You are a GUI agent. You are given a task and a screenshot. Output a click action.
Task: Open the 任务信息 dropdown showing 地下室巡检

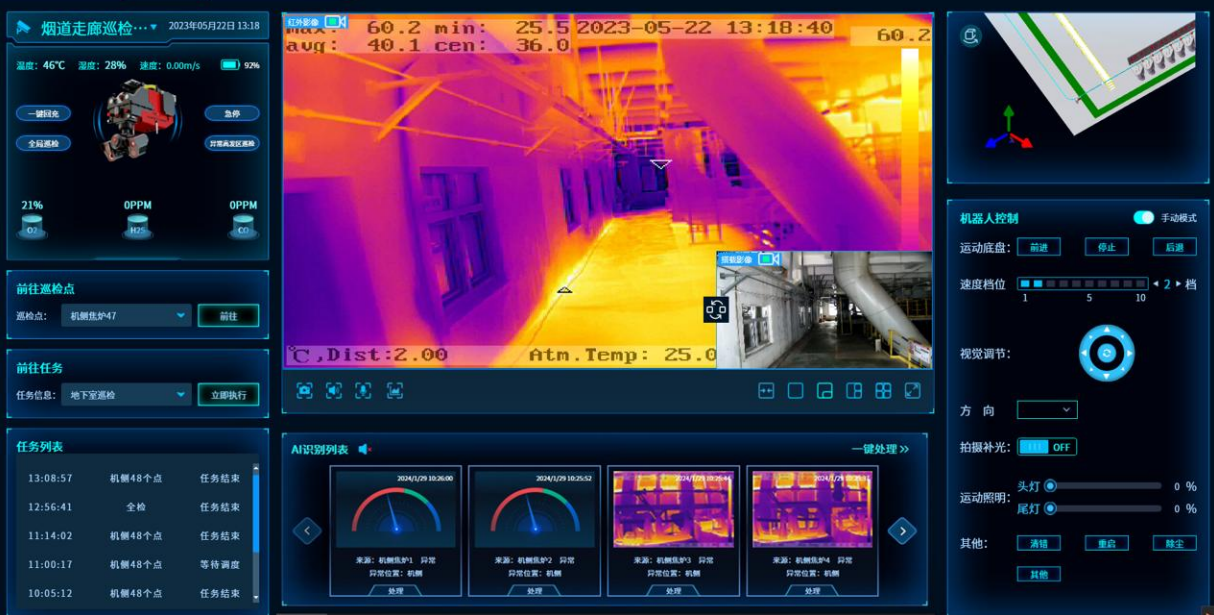point(125,395)
